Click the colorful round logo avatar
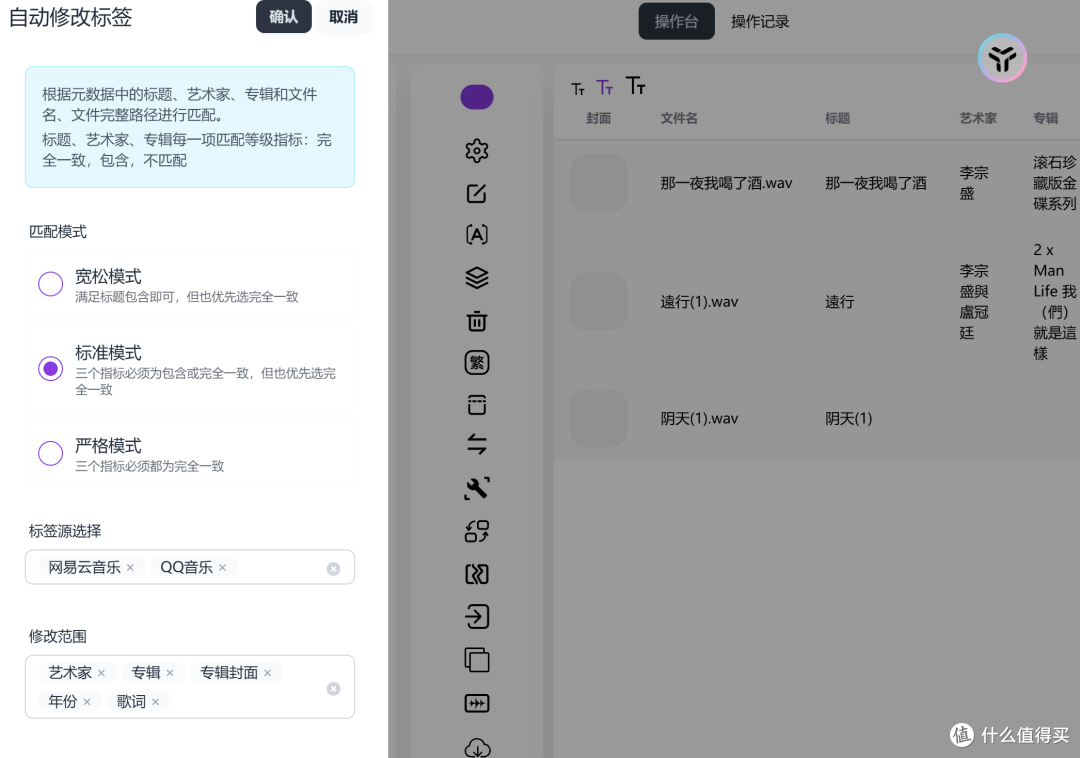This screenshot has height=758, width=1080. pos(1002,58)
